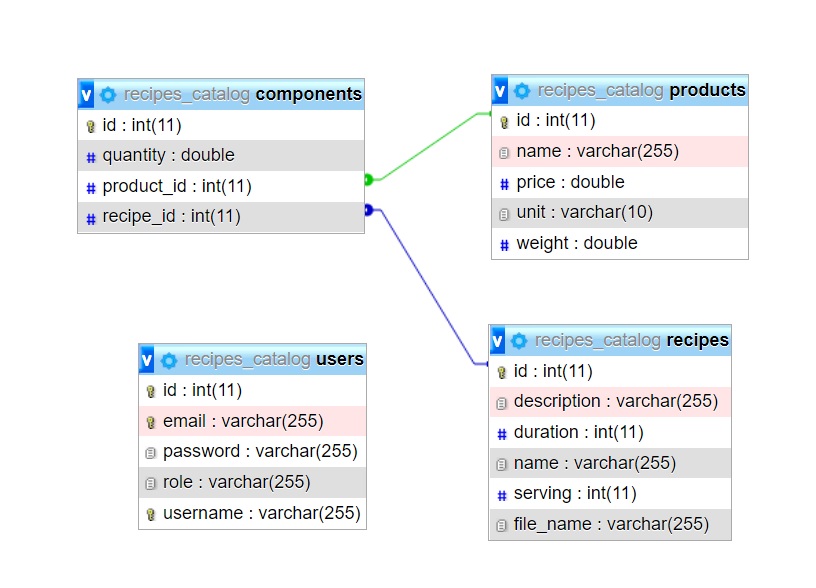This screenshot has width=816, height=588.
Task: Select the recipes table title
Action: 697,340
